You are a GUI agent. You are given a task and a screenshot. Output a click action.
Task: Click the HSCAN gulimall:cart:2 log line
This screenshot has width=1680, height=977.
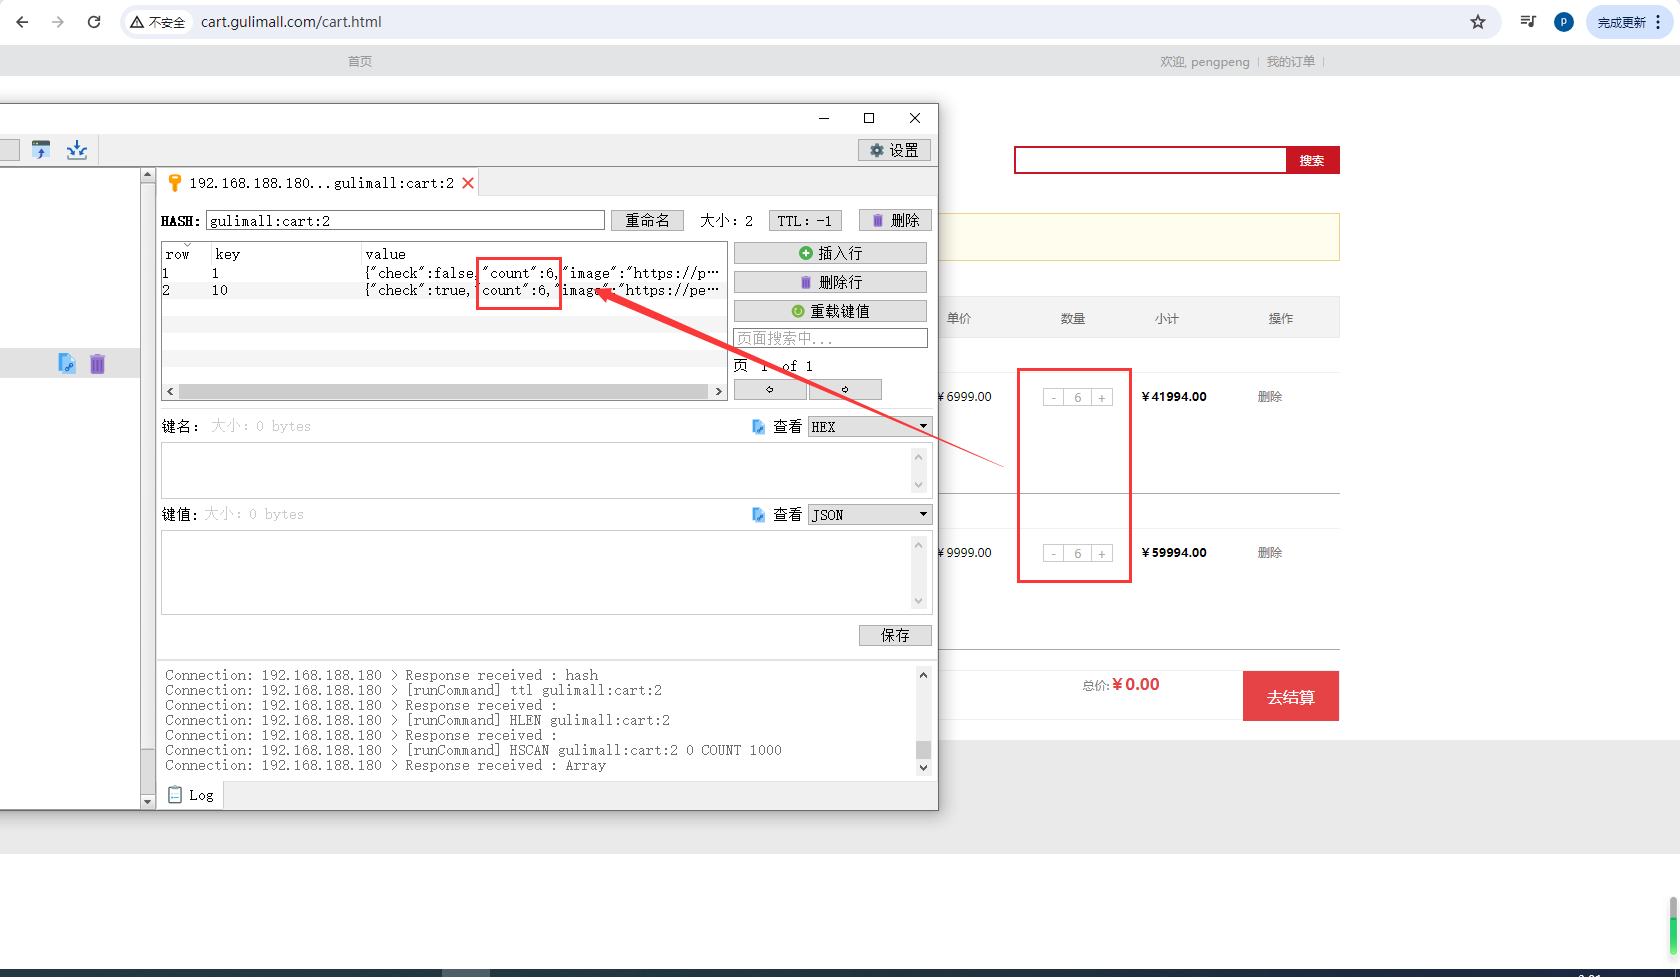coord(473,750)
